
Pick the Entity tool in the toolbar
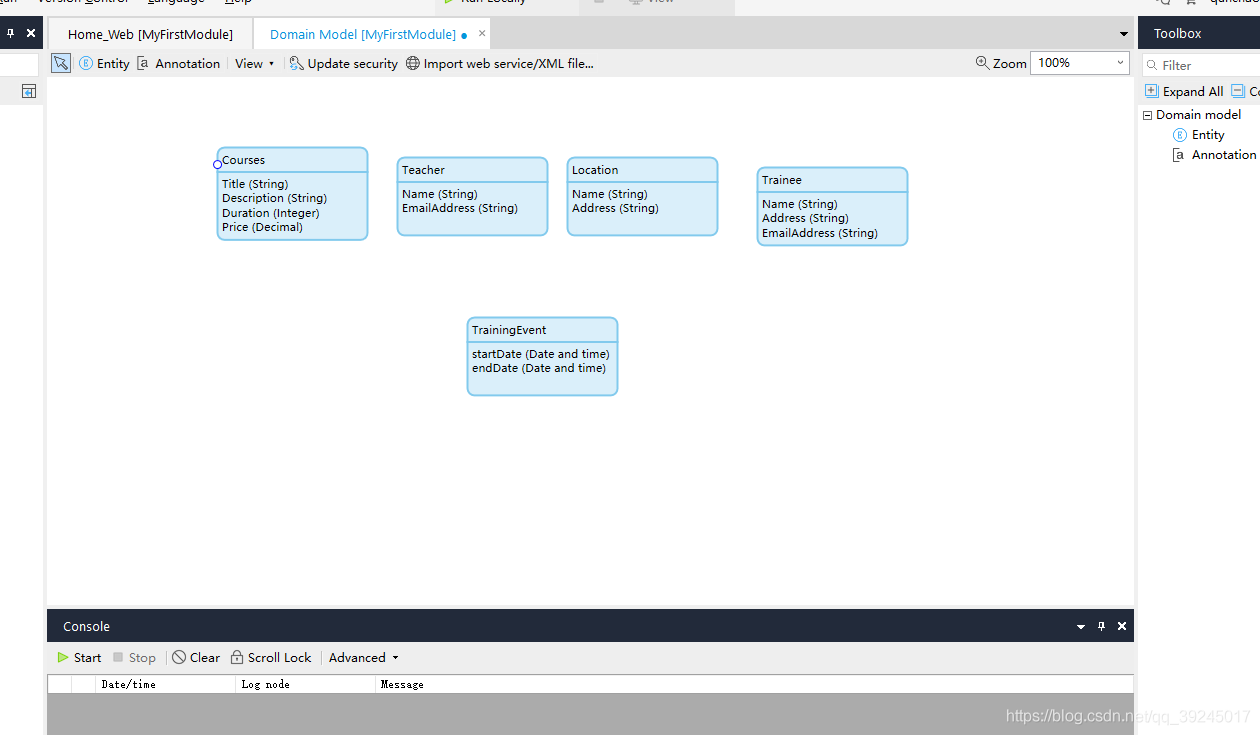[104, 63]
